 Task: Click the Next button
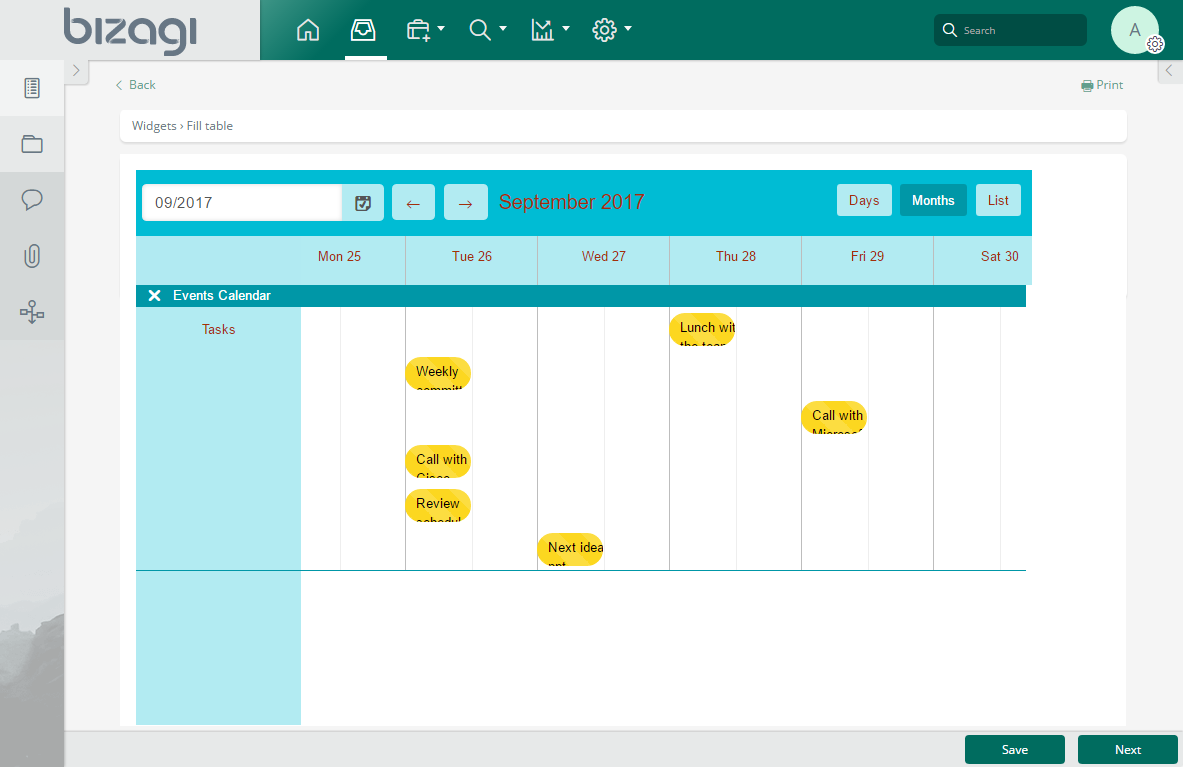1127,750
